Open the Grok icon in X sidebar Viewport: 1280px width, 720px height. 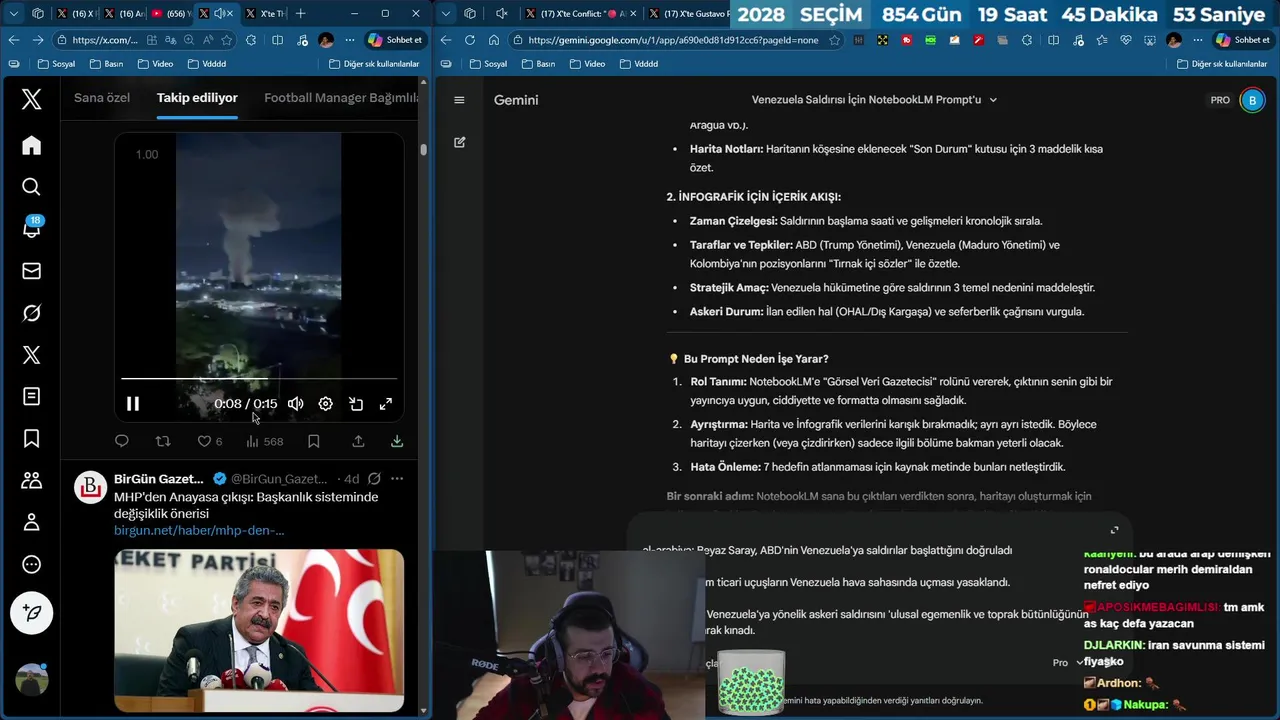click(31, 313)
